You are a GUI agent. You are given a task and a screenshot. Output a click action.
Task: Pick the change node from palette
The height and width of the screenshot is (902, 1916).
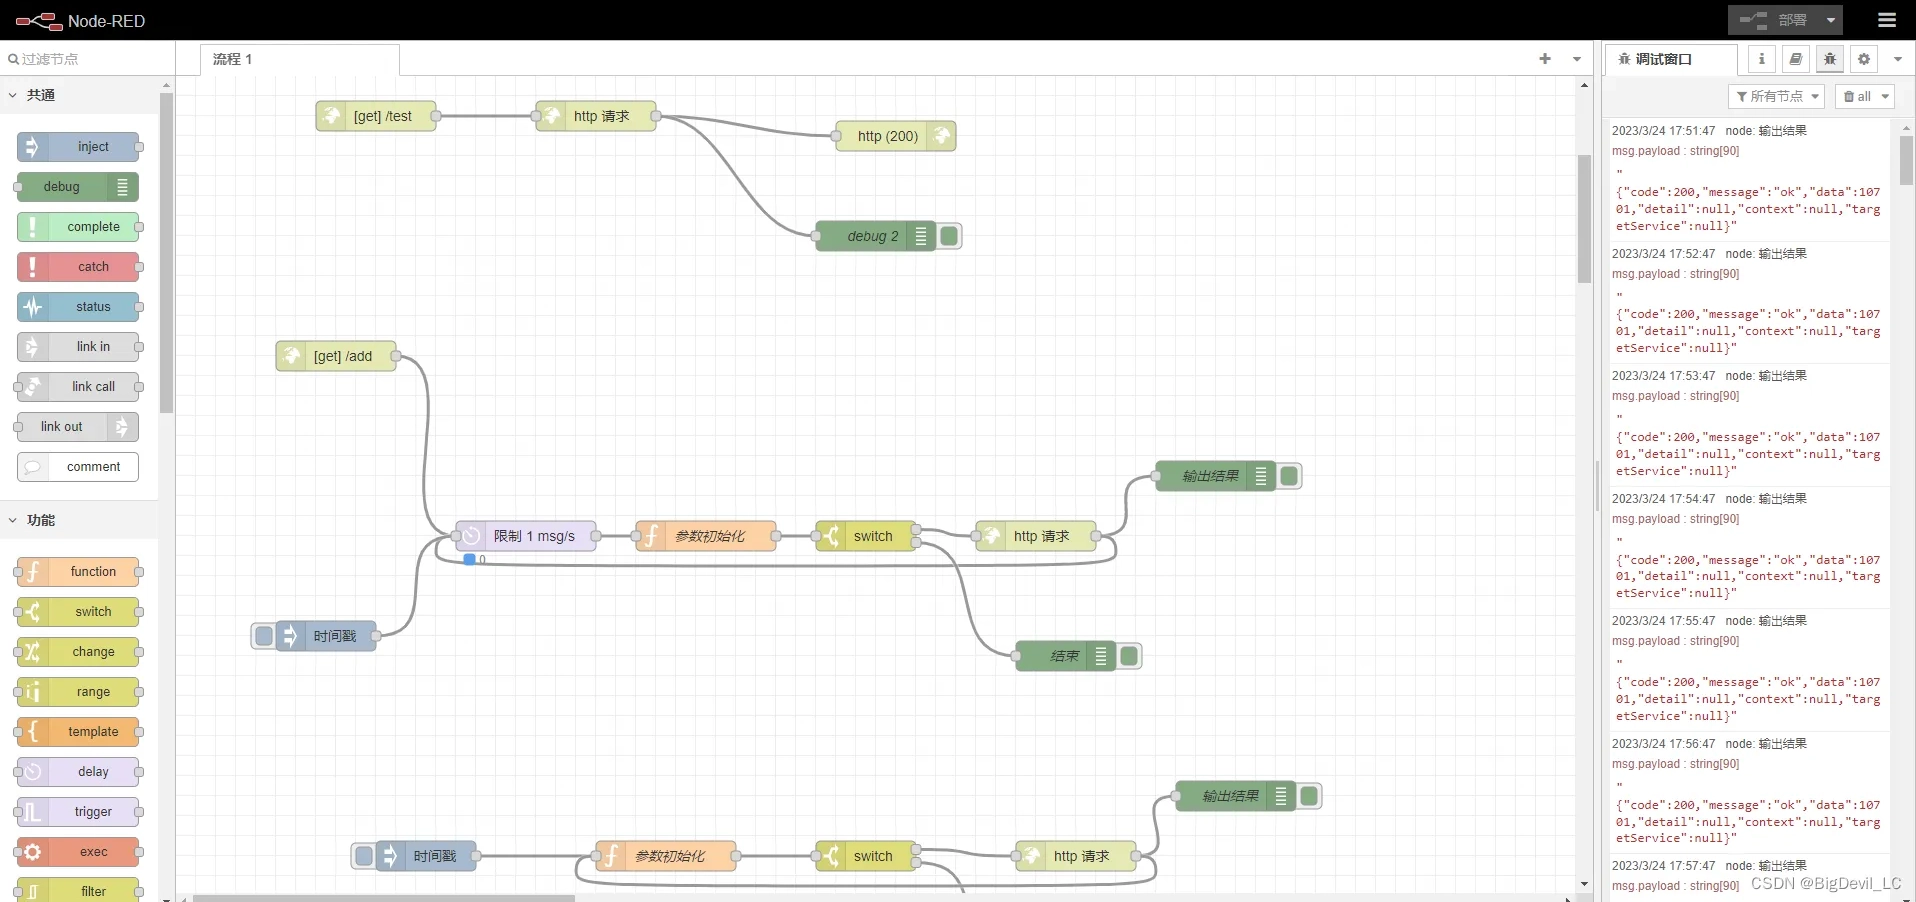pos(78,652)
